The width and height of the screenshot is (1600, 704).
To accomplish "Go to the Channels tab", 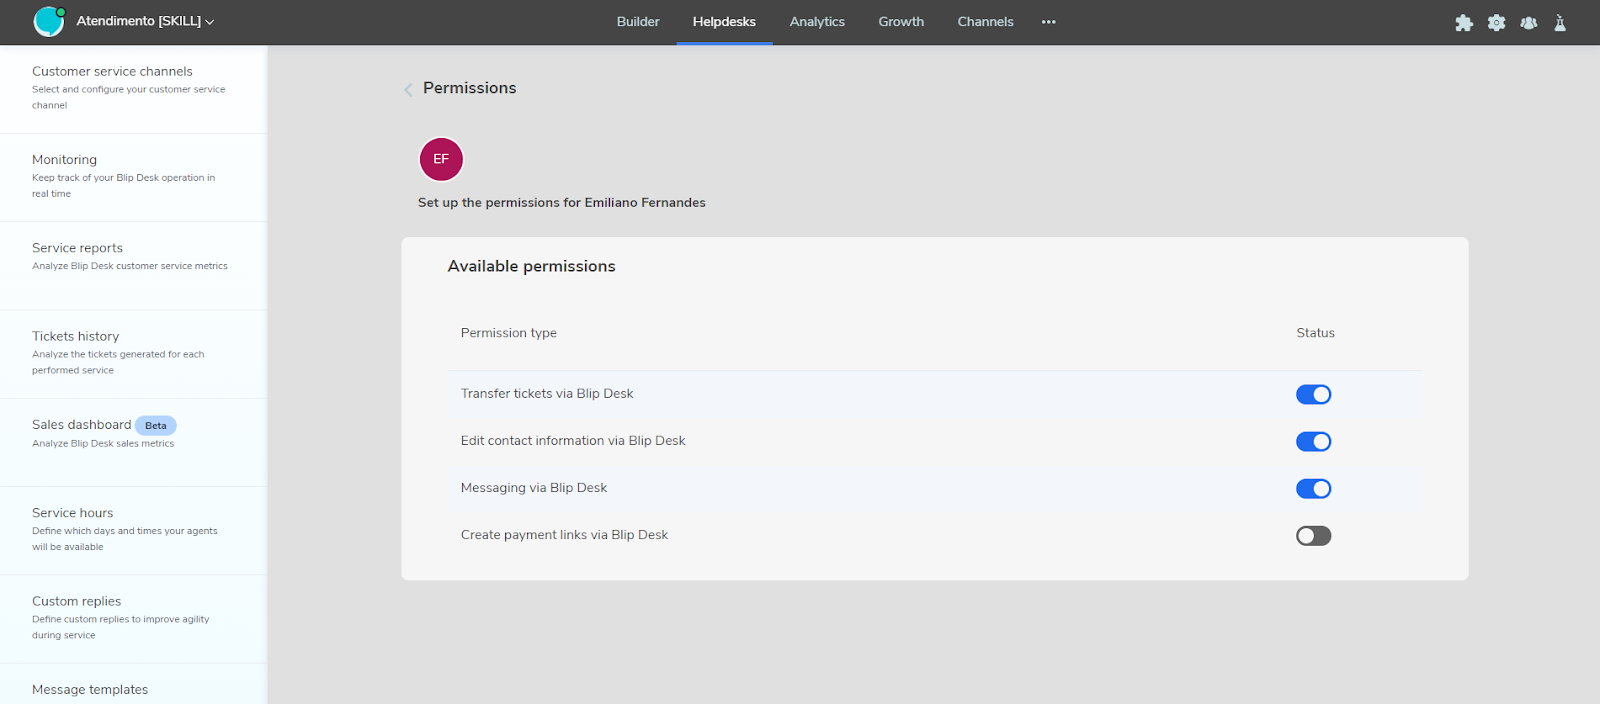I will (x=985, y=22).
